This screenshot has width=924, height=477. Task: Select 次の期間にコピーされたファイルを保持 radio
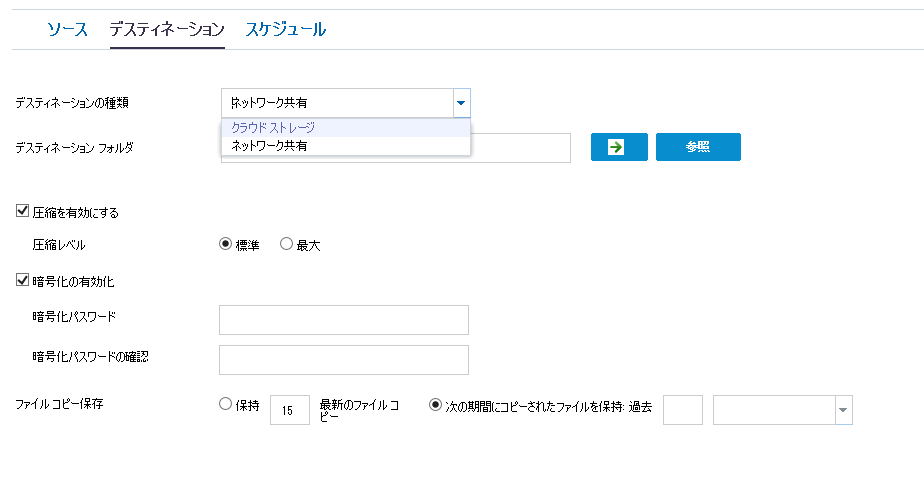pyautogui.click(x=435, y=404)
